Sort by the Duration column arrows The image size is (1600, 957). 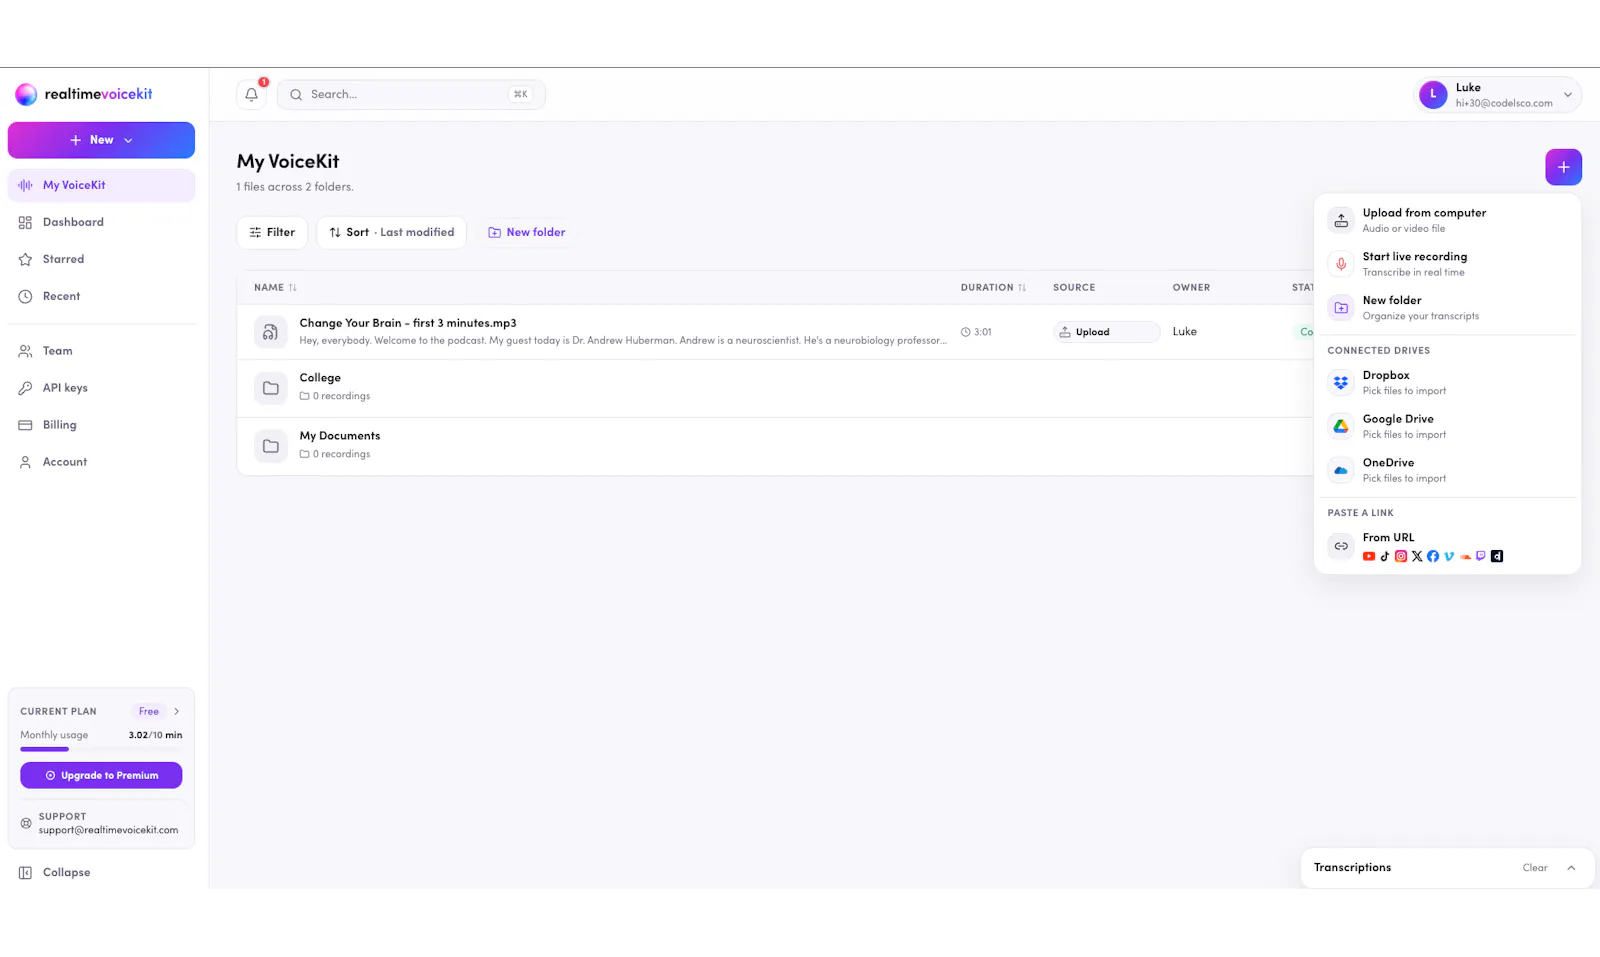click(1022, 288)
